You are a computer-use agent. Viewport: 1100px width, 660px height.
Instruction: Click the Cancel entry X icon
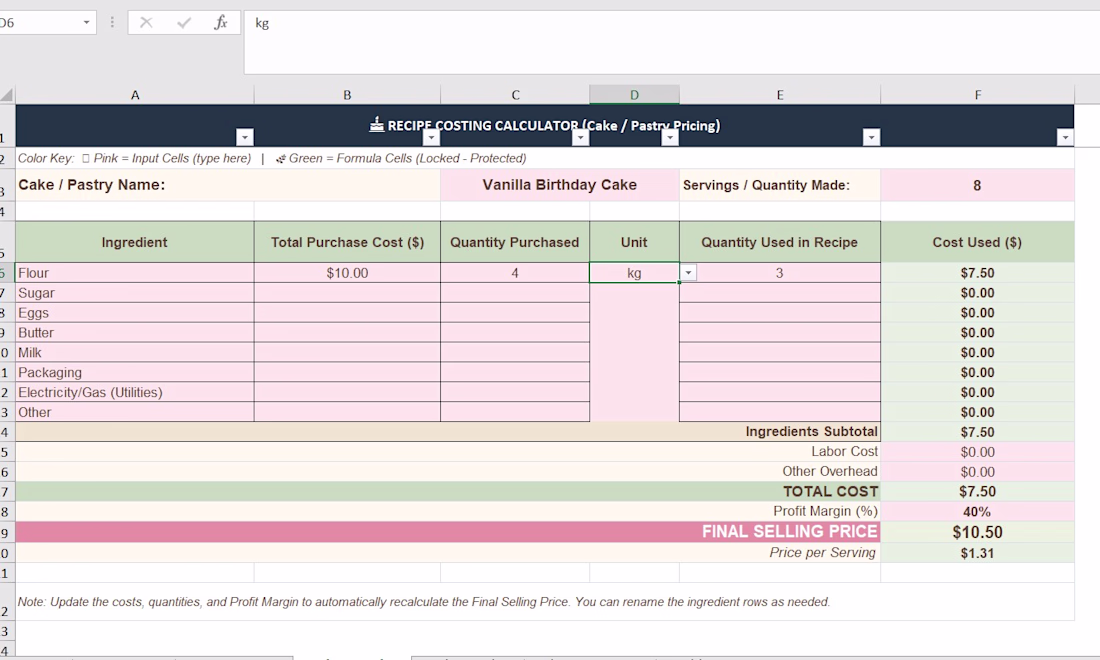click(x=146, y=22)
